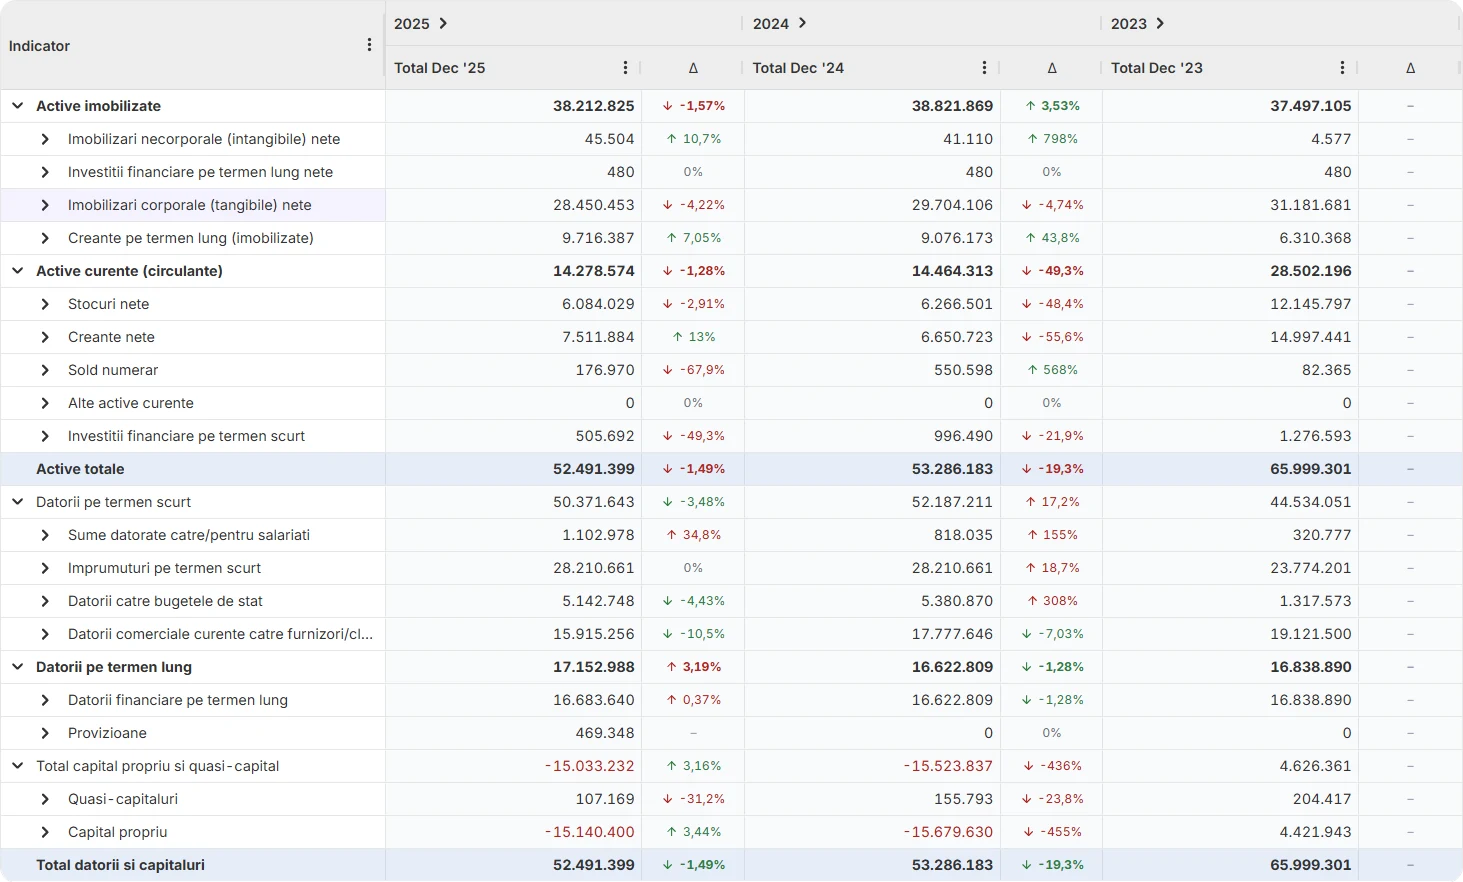Click the Total Dec '24 column header
The image size is (1463, 882).
[798, 68]
